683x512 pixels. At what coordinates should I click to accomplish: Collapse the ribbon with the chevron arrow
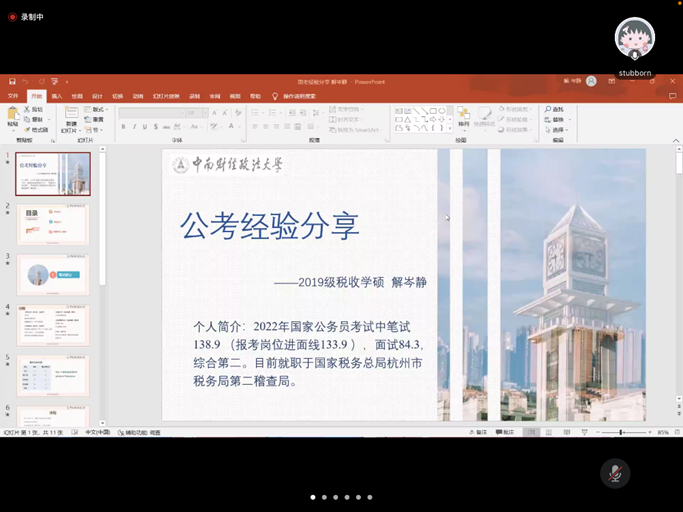[676, 141]
